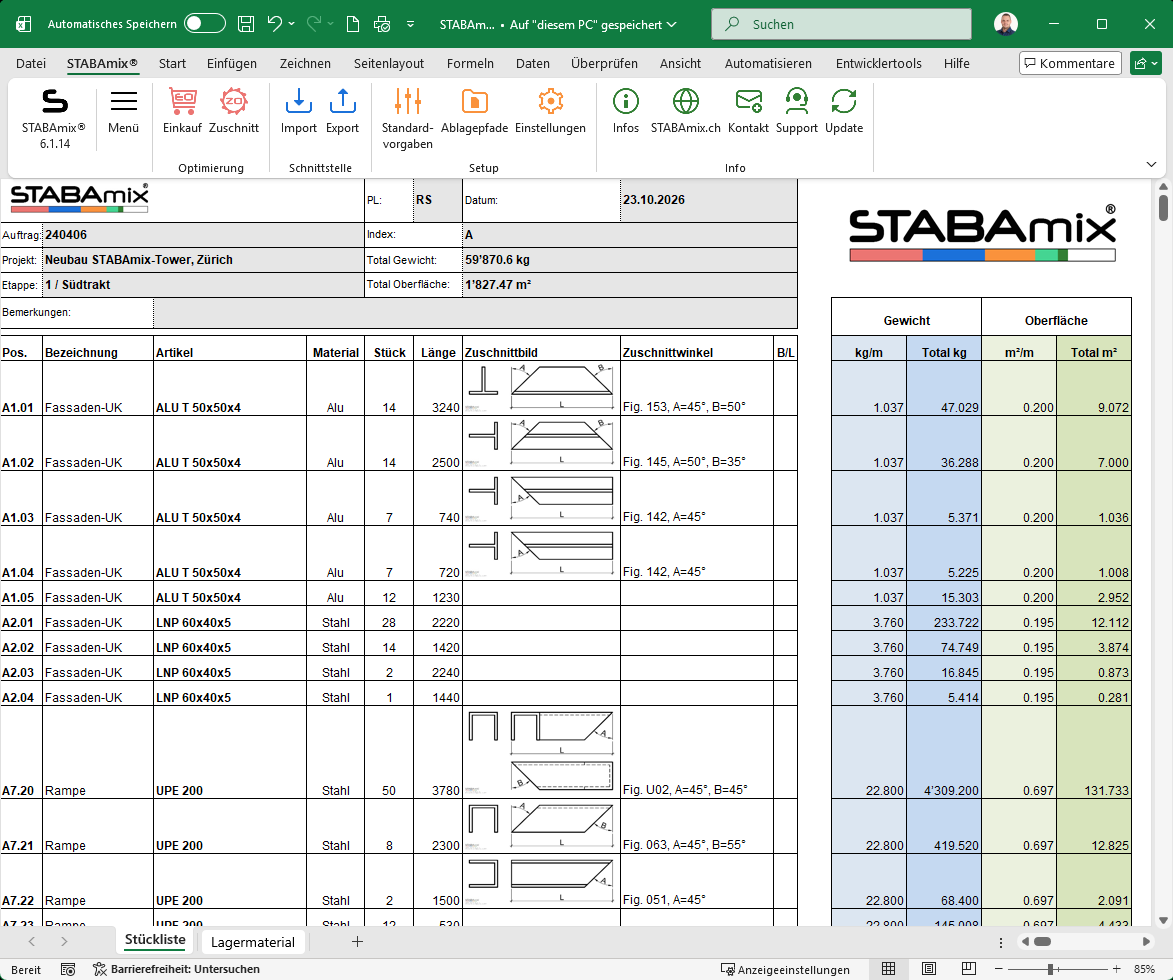Click the horizontal scrollbar thumb
1173x980 pixels.
click(1043, 942)
